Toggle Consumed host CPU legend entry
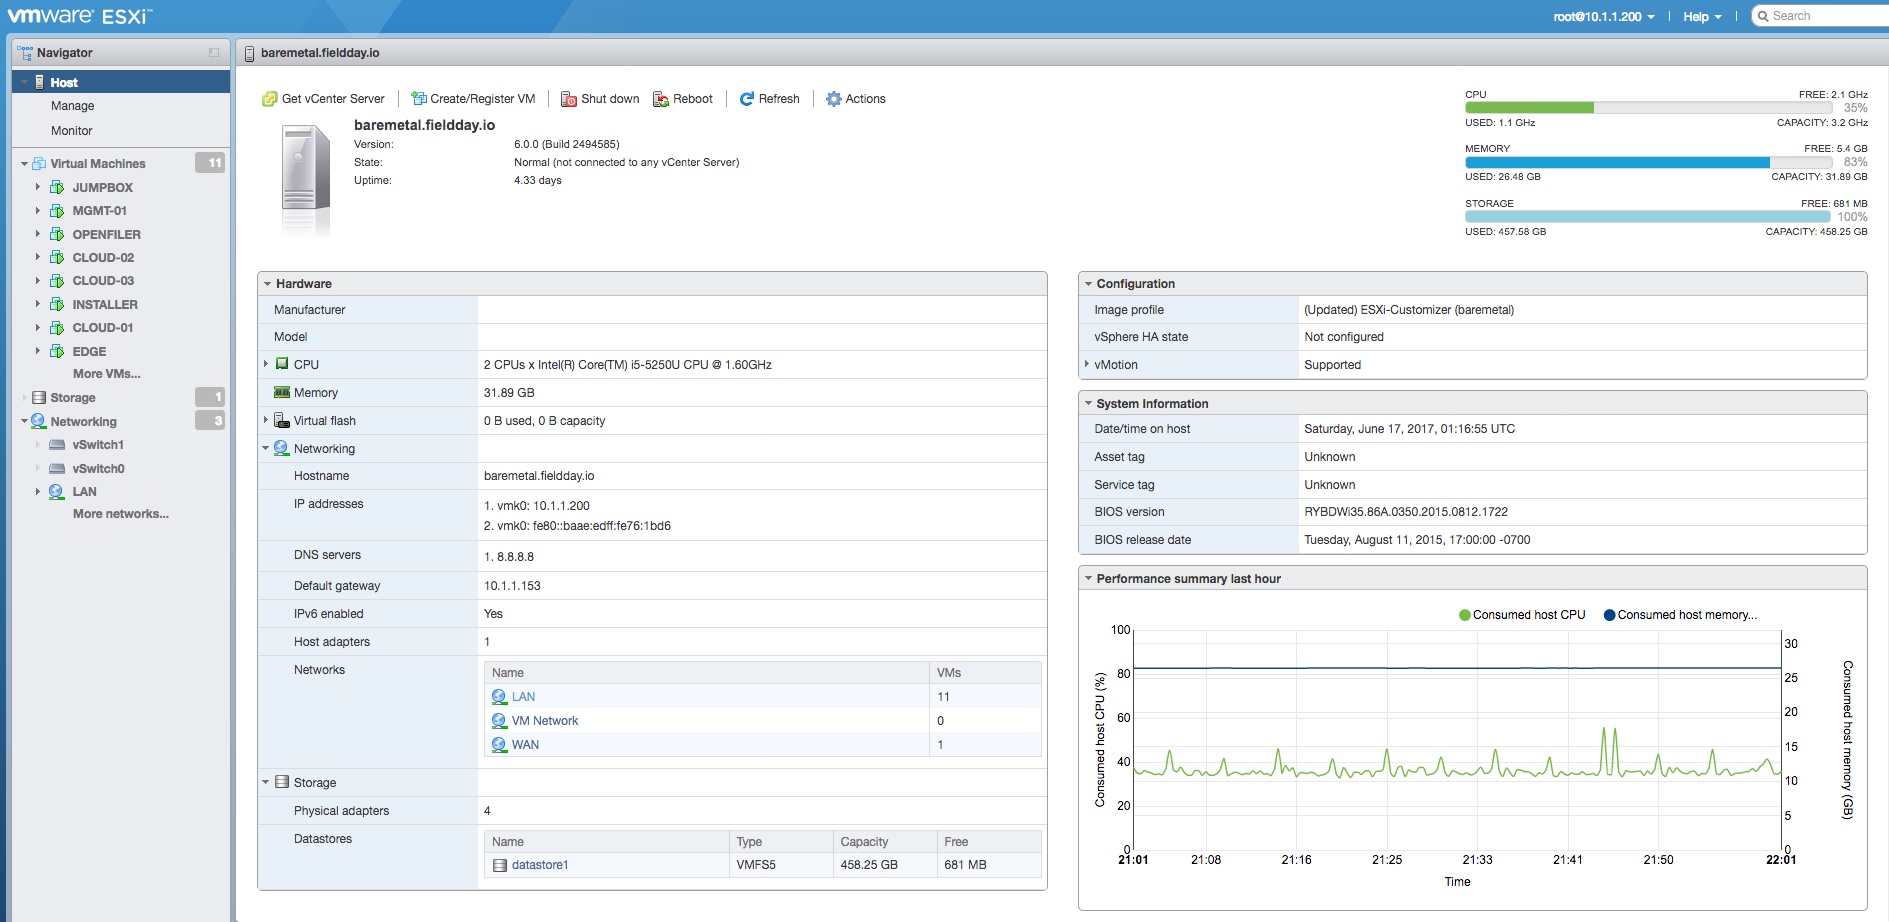The width and height of the screenshot is (1889, 922). pyautogui.click(x=1523, y=615)
